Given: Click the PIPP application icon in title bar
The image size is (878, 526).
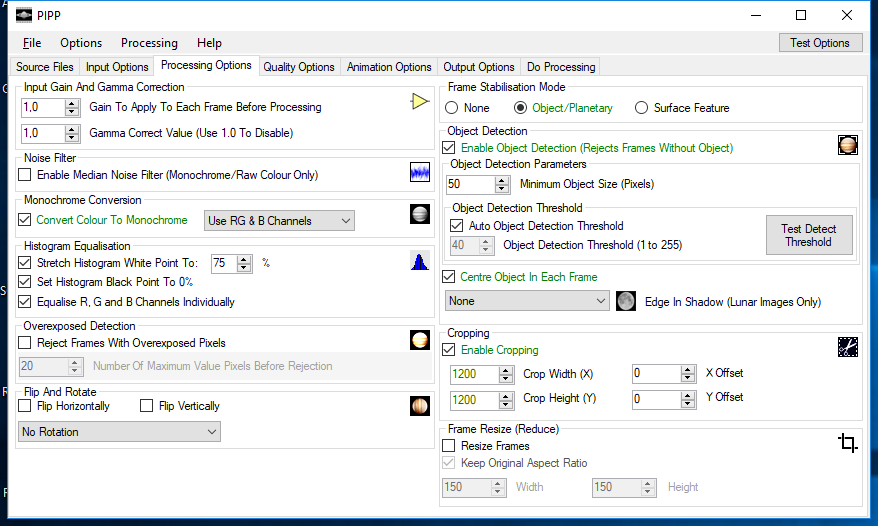Looking at the screenshot, I should coord(24,15).
